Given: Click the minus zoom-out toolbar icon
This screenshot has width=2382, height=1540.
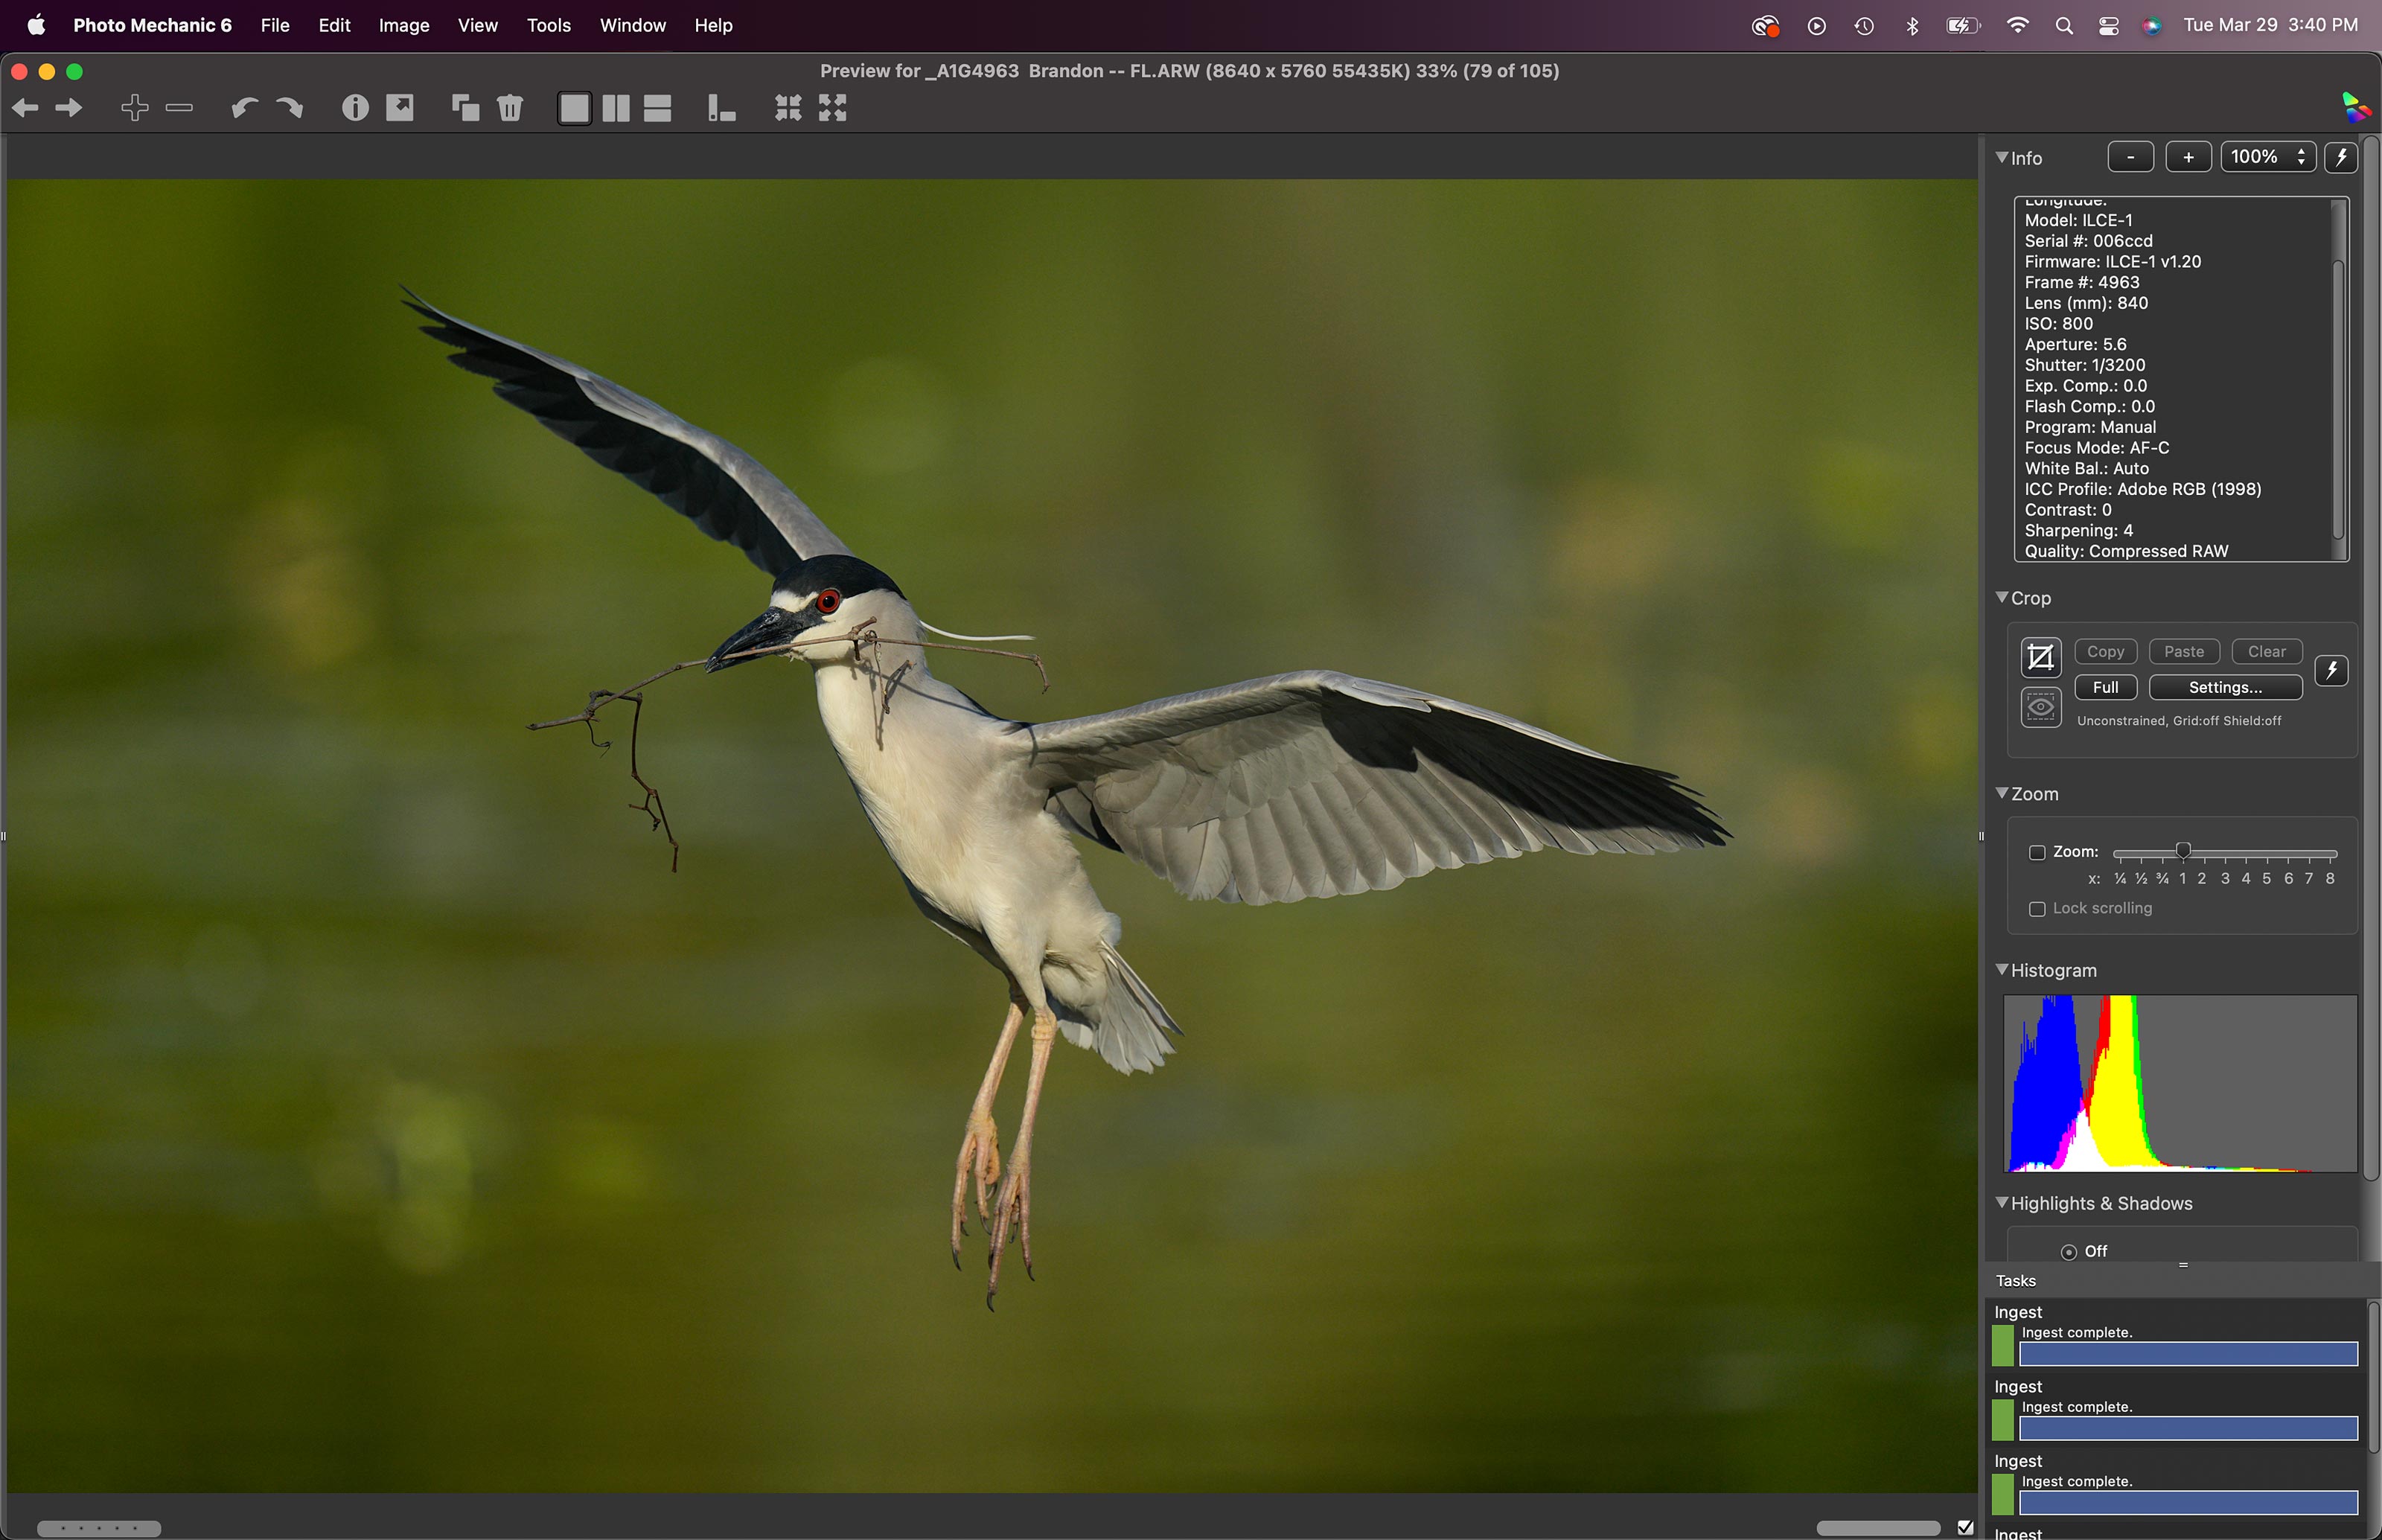Looking at the screenshot, I should (x=179, y=108).
